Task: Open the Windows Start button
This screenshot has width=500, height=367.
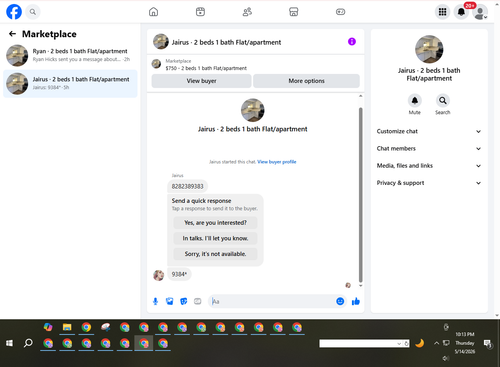Action: pos(9,343)
